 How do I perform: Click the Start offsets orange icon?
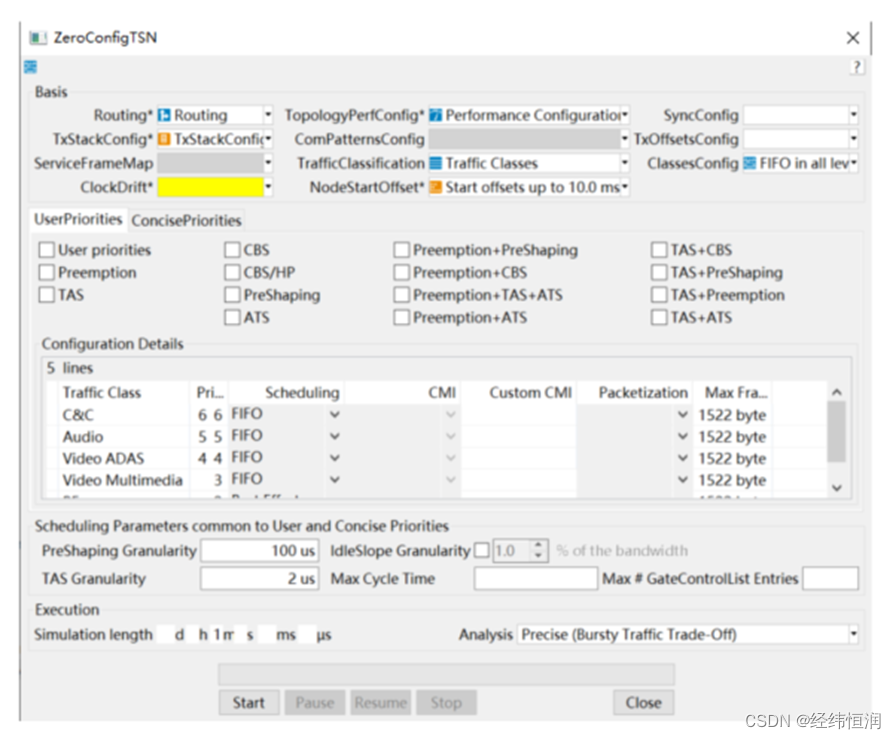pyautogui.click(x=436, y=187)
